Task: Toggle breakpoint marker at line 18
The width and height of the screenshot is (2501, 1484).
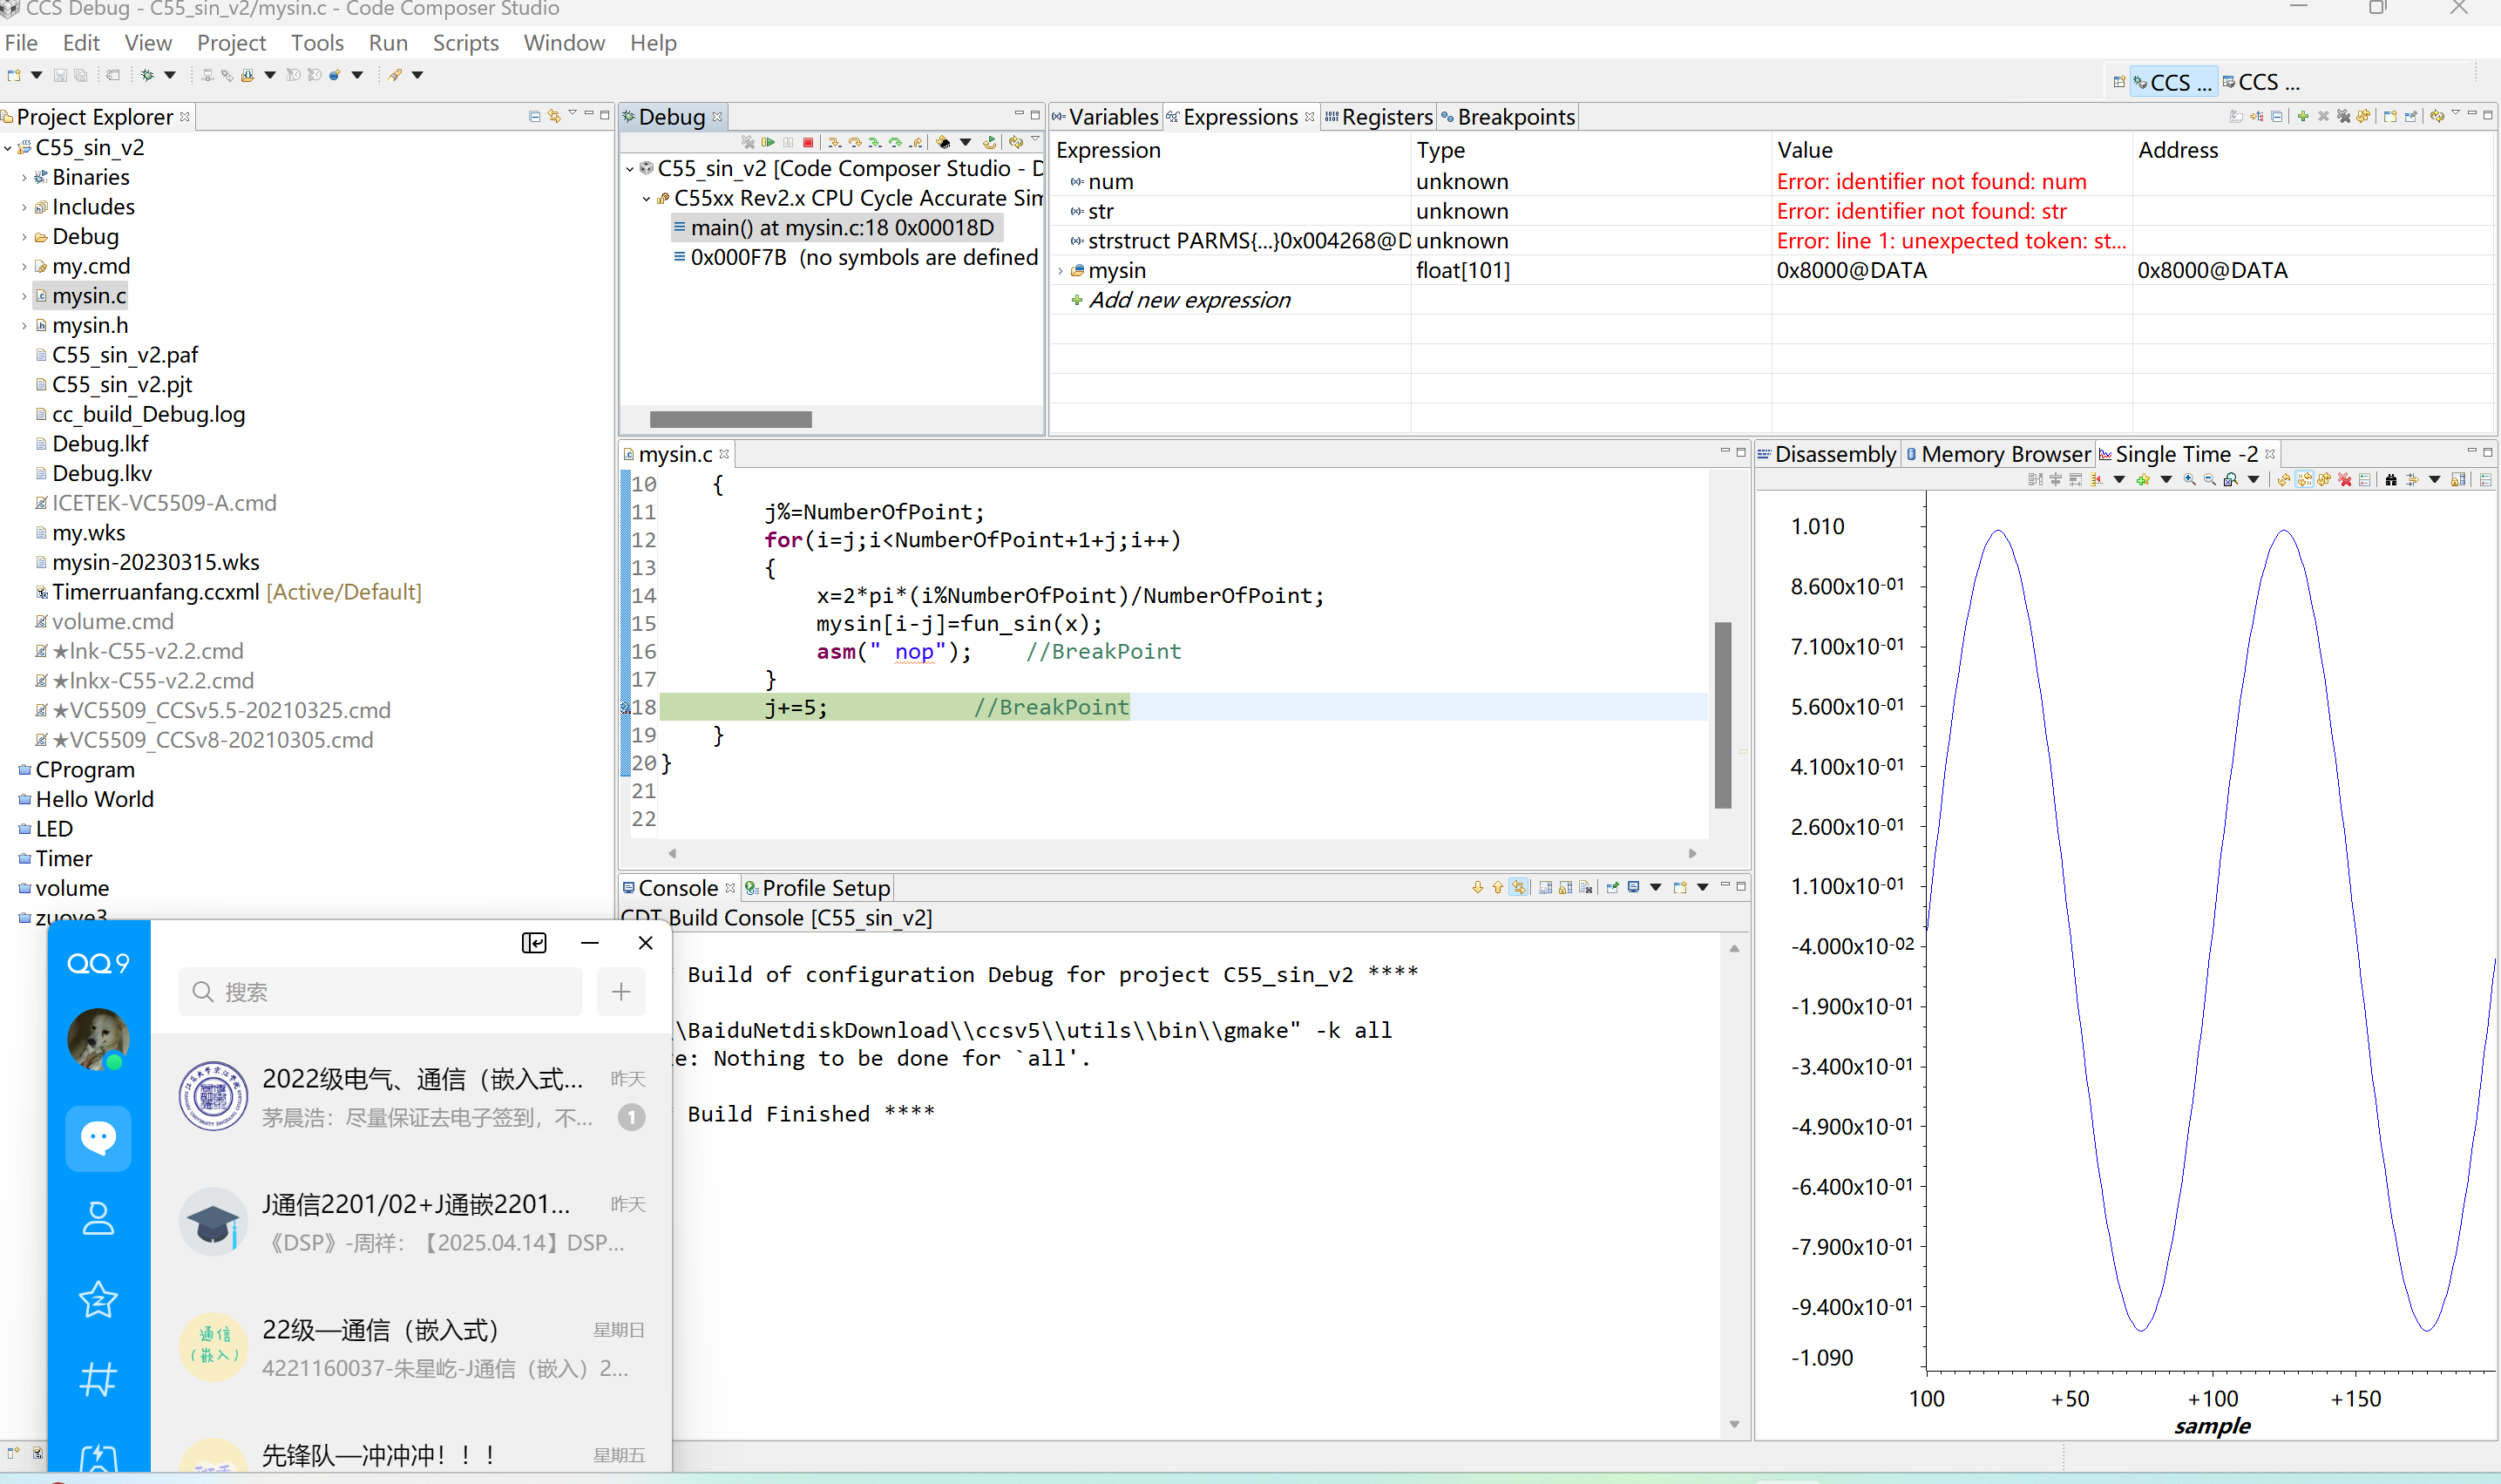Action: tap(625, 707)
